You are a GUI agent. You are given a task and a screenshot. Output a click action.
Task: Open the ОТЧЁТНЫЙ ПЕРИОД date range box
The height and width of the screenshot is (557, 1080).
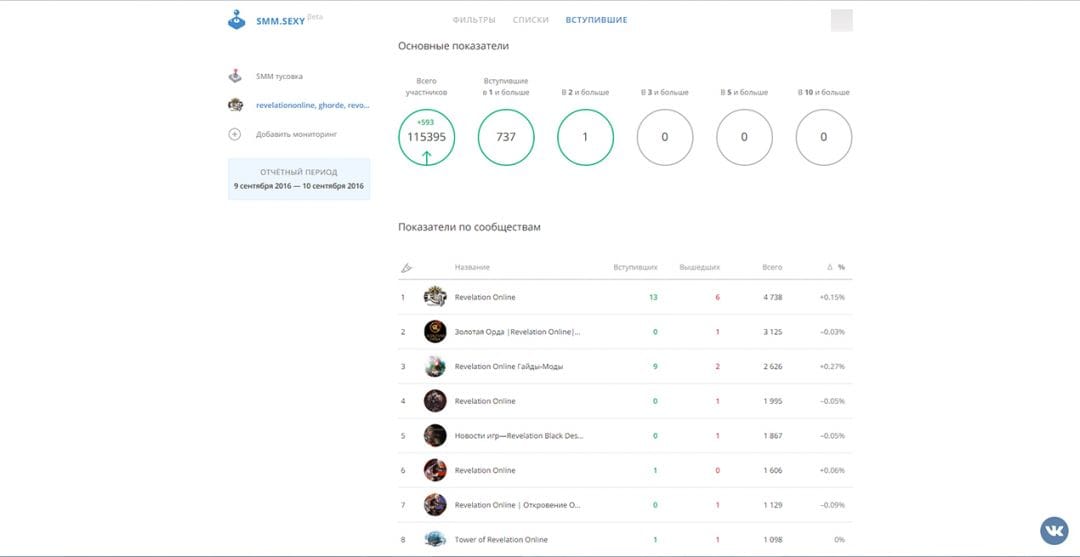[299, 179]
